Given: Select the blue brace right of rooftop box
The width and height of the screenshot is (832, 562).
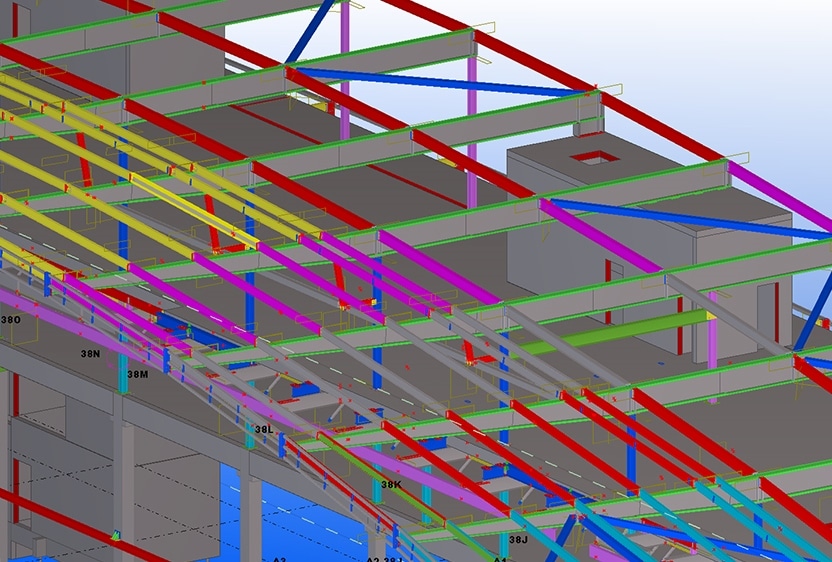Looking at the screenshot, I should pyautogui.click(x=690, y=219).
